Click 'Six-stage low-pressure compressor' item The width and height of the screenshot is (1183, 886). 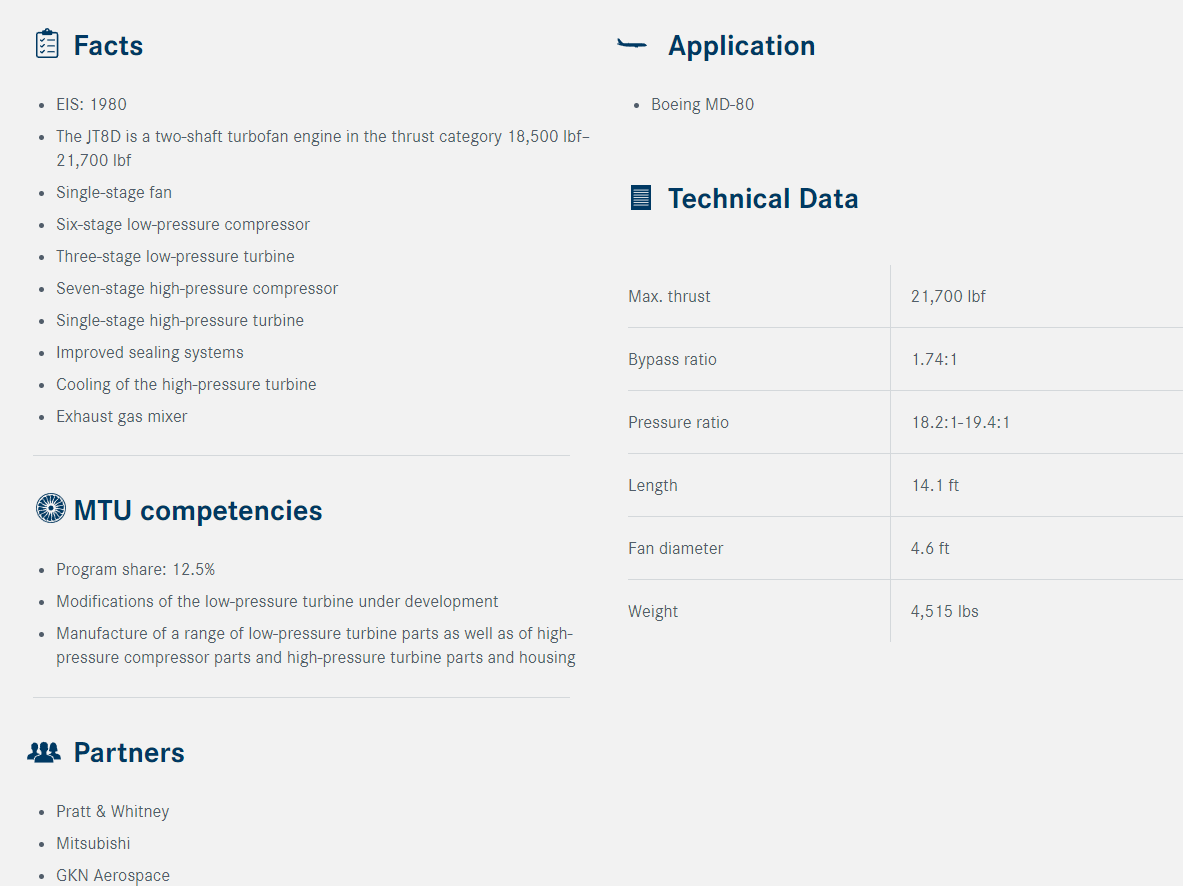pos(183,224)
